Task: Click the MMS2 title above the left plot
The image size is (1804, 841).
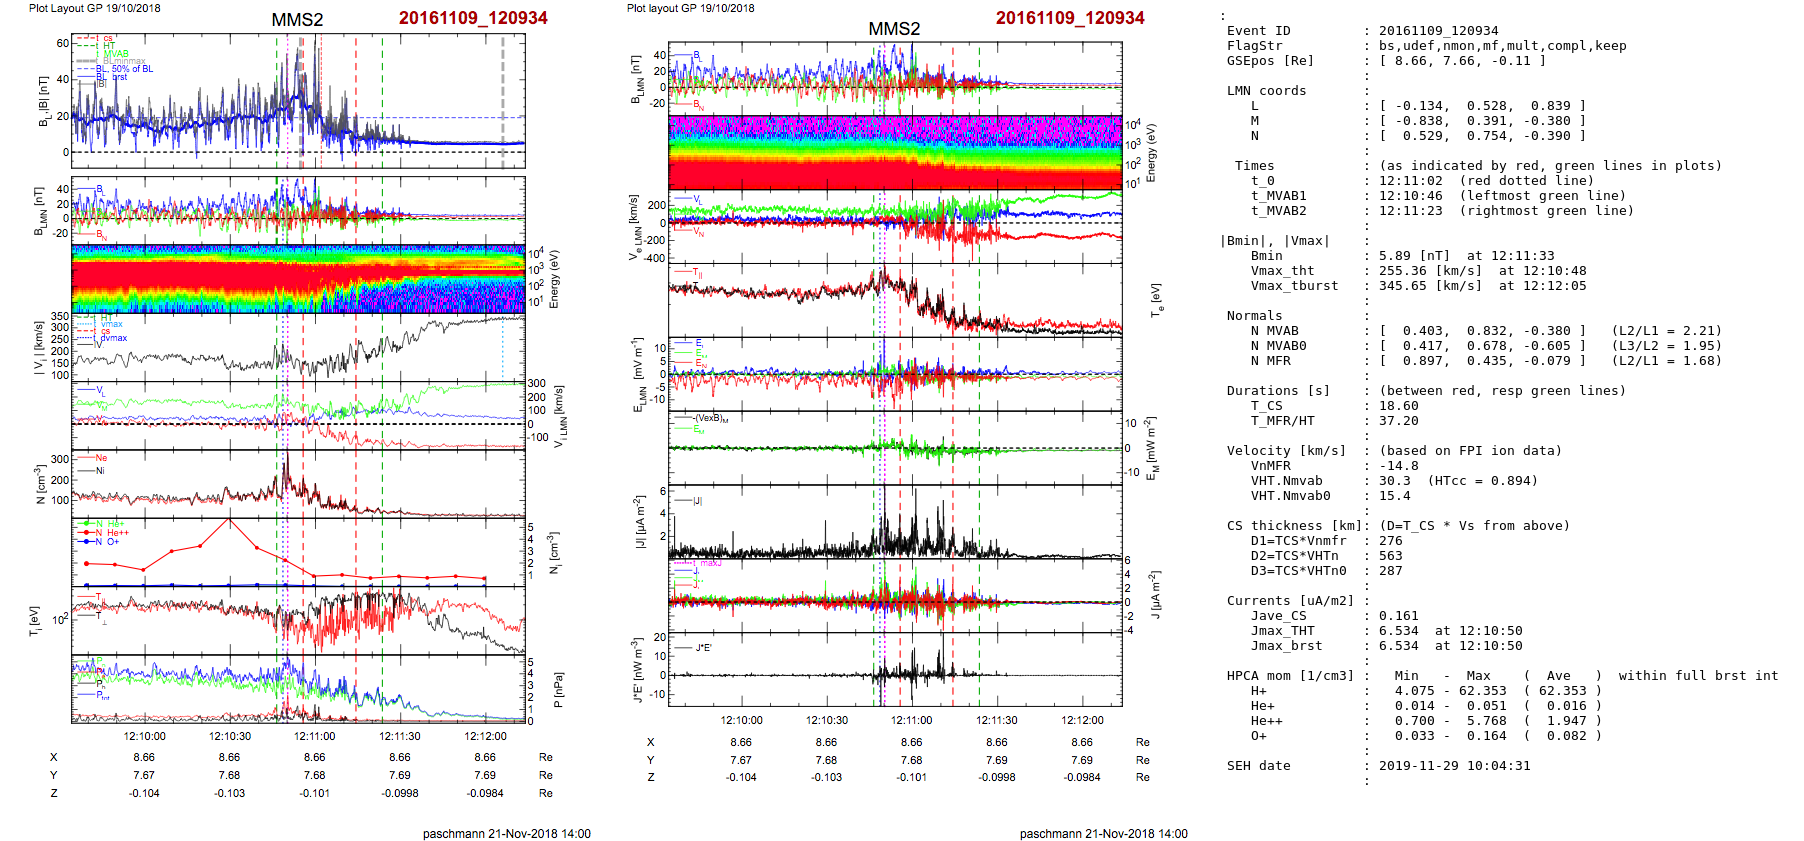Action: pos(297,20)
